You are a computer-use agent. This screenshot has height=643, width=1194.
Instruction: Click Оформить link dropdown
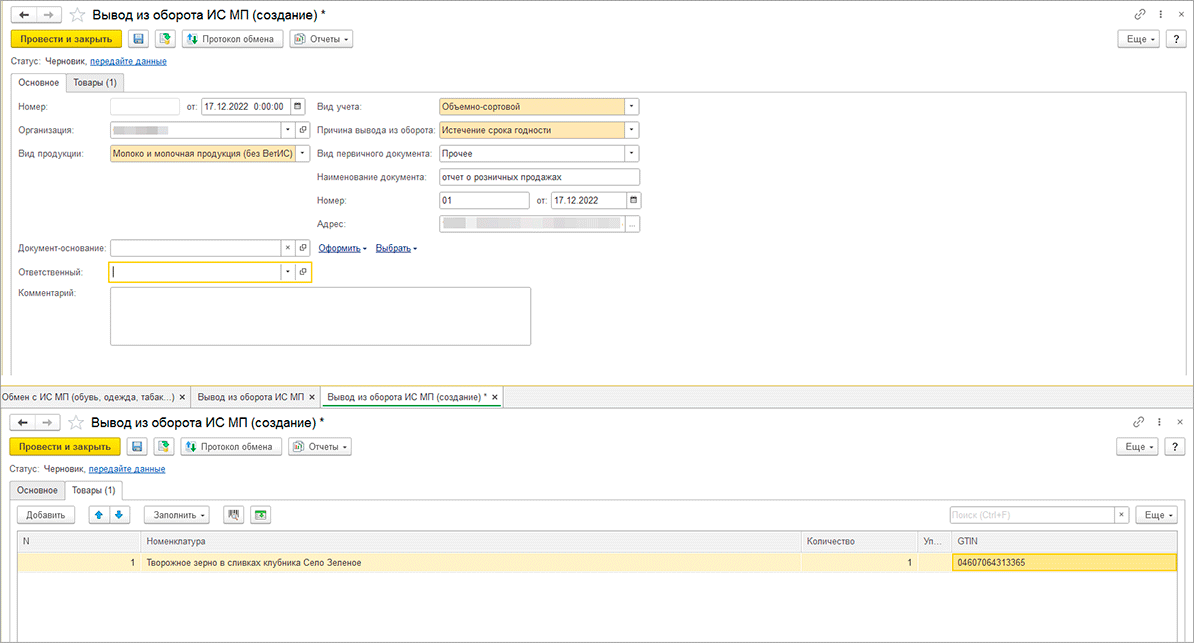(342, 248)
